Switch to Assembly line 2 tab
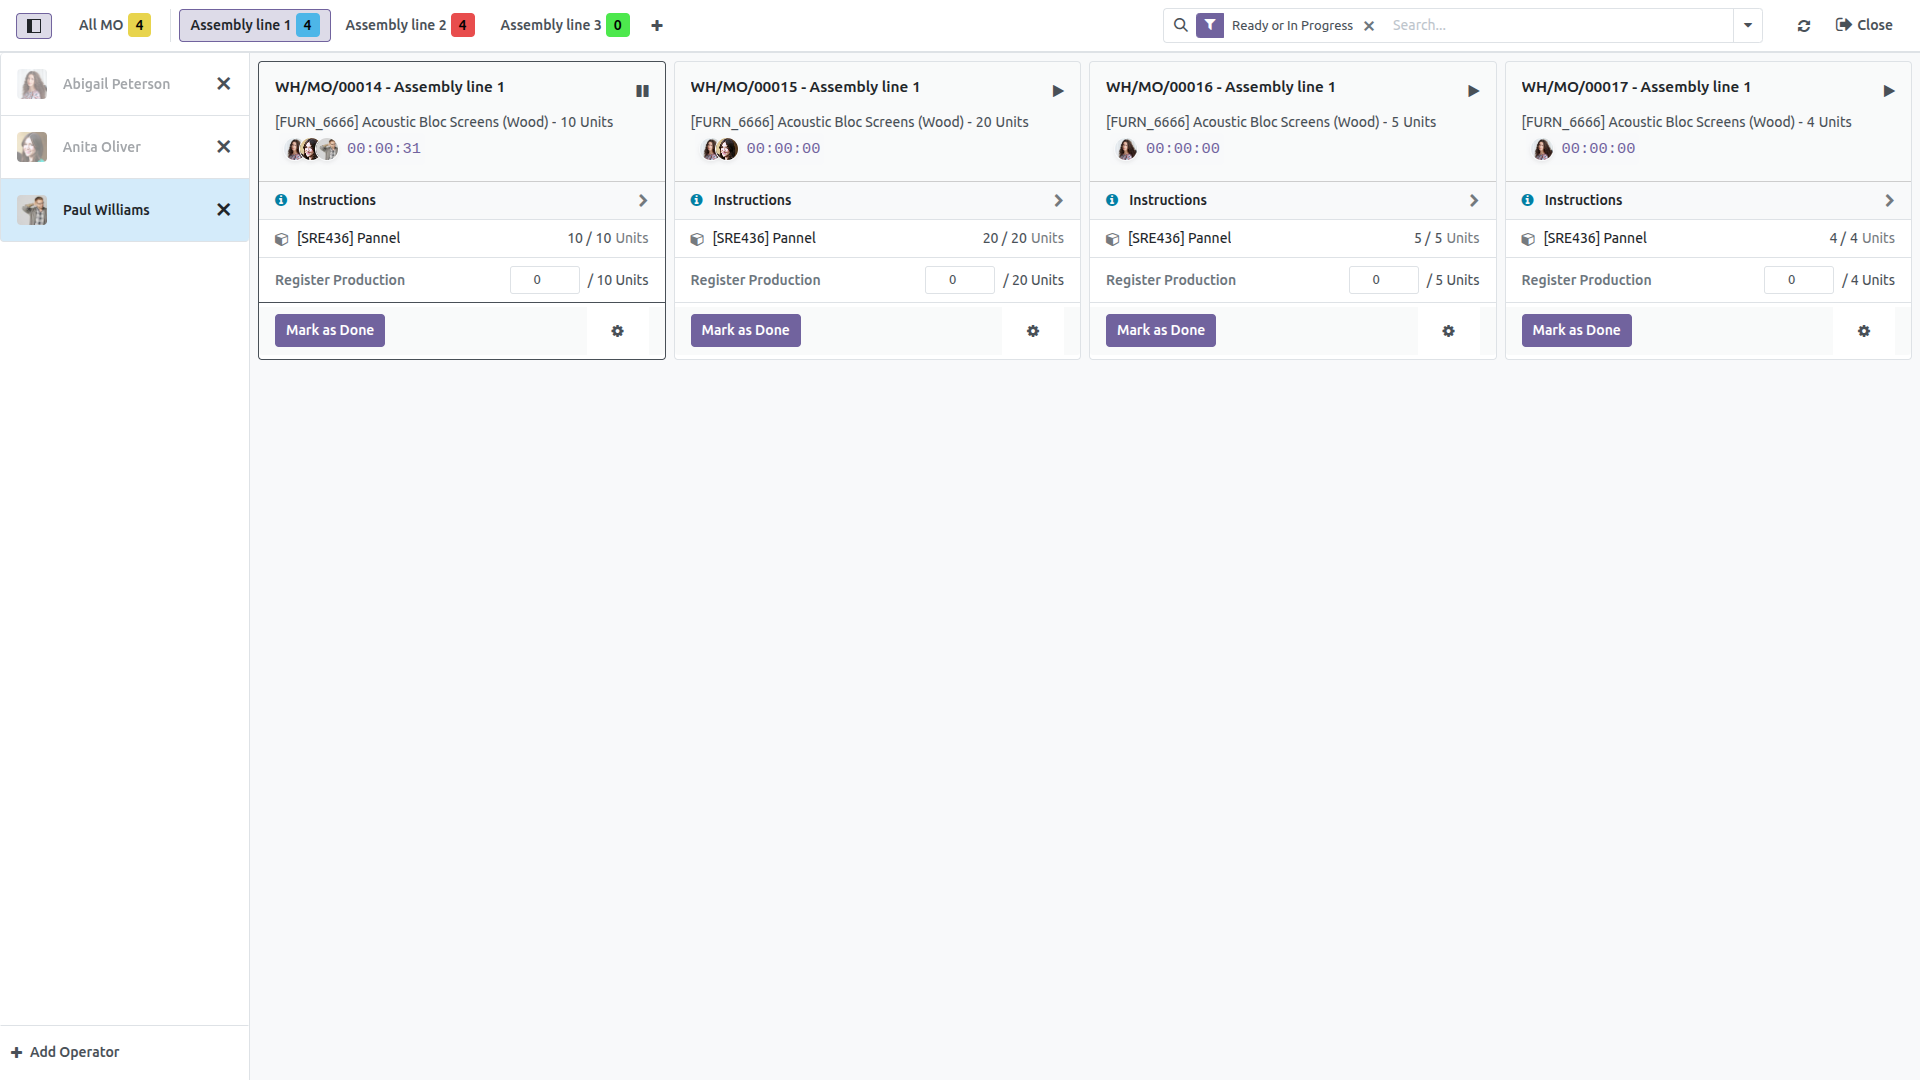This screenshot has height=1080, width=1920. (x=409, y=25)
